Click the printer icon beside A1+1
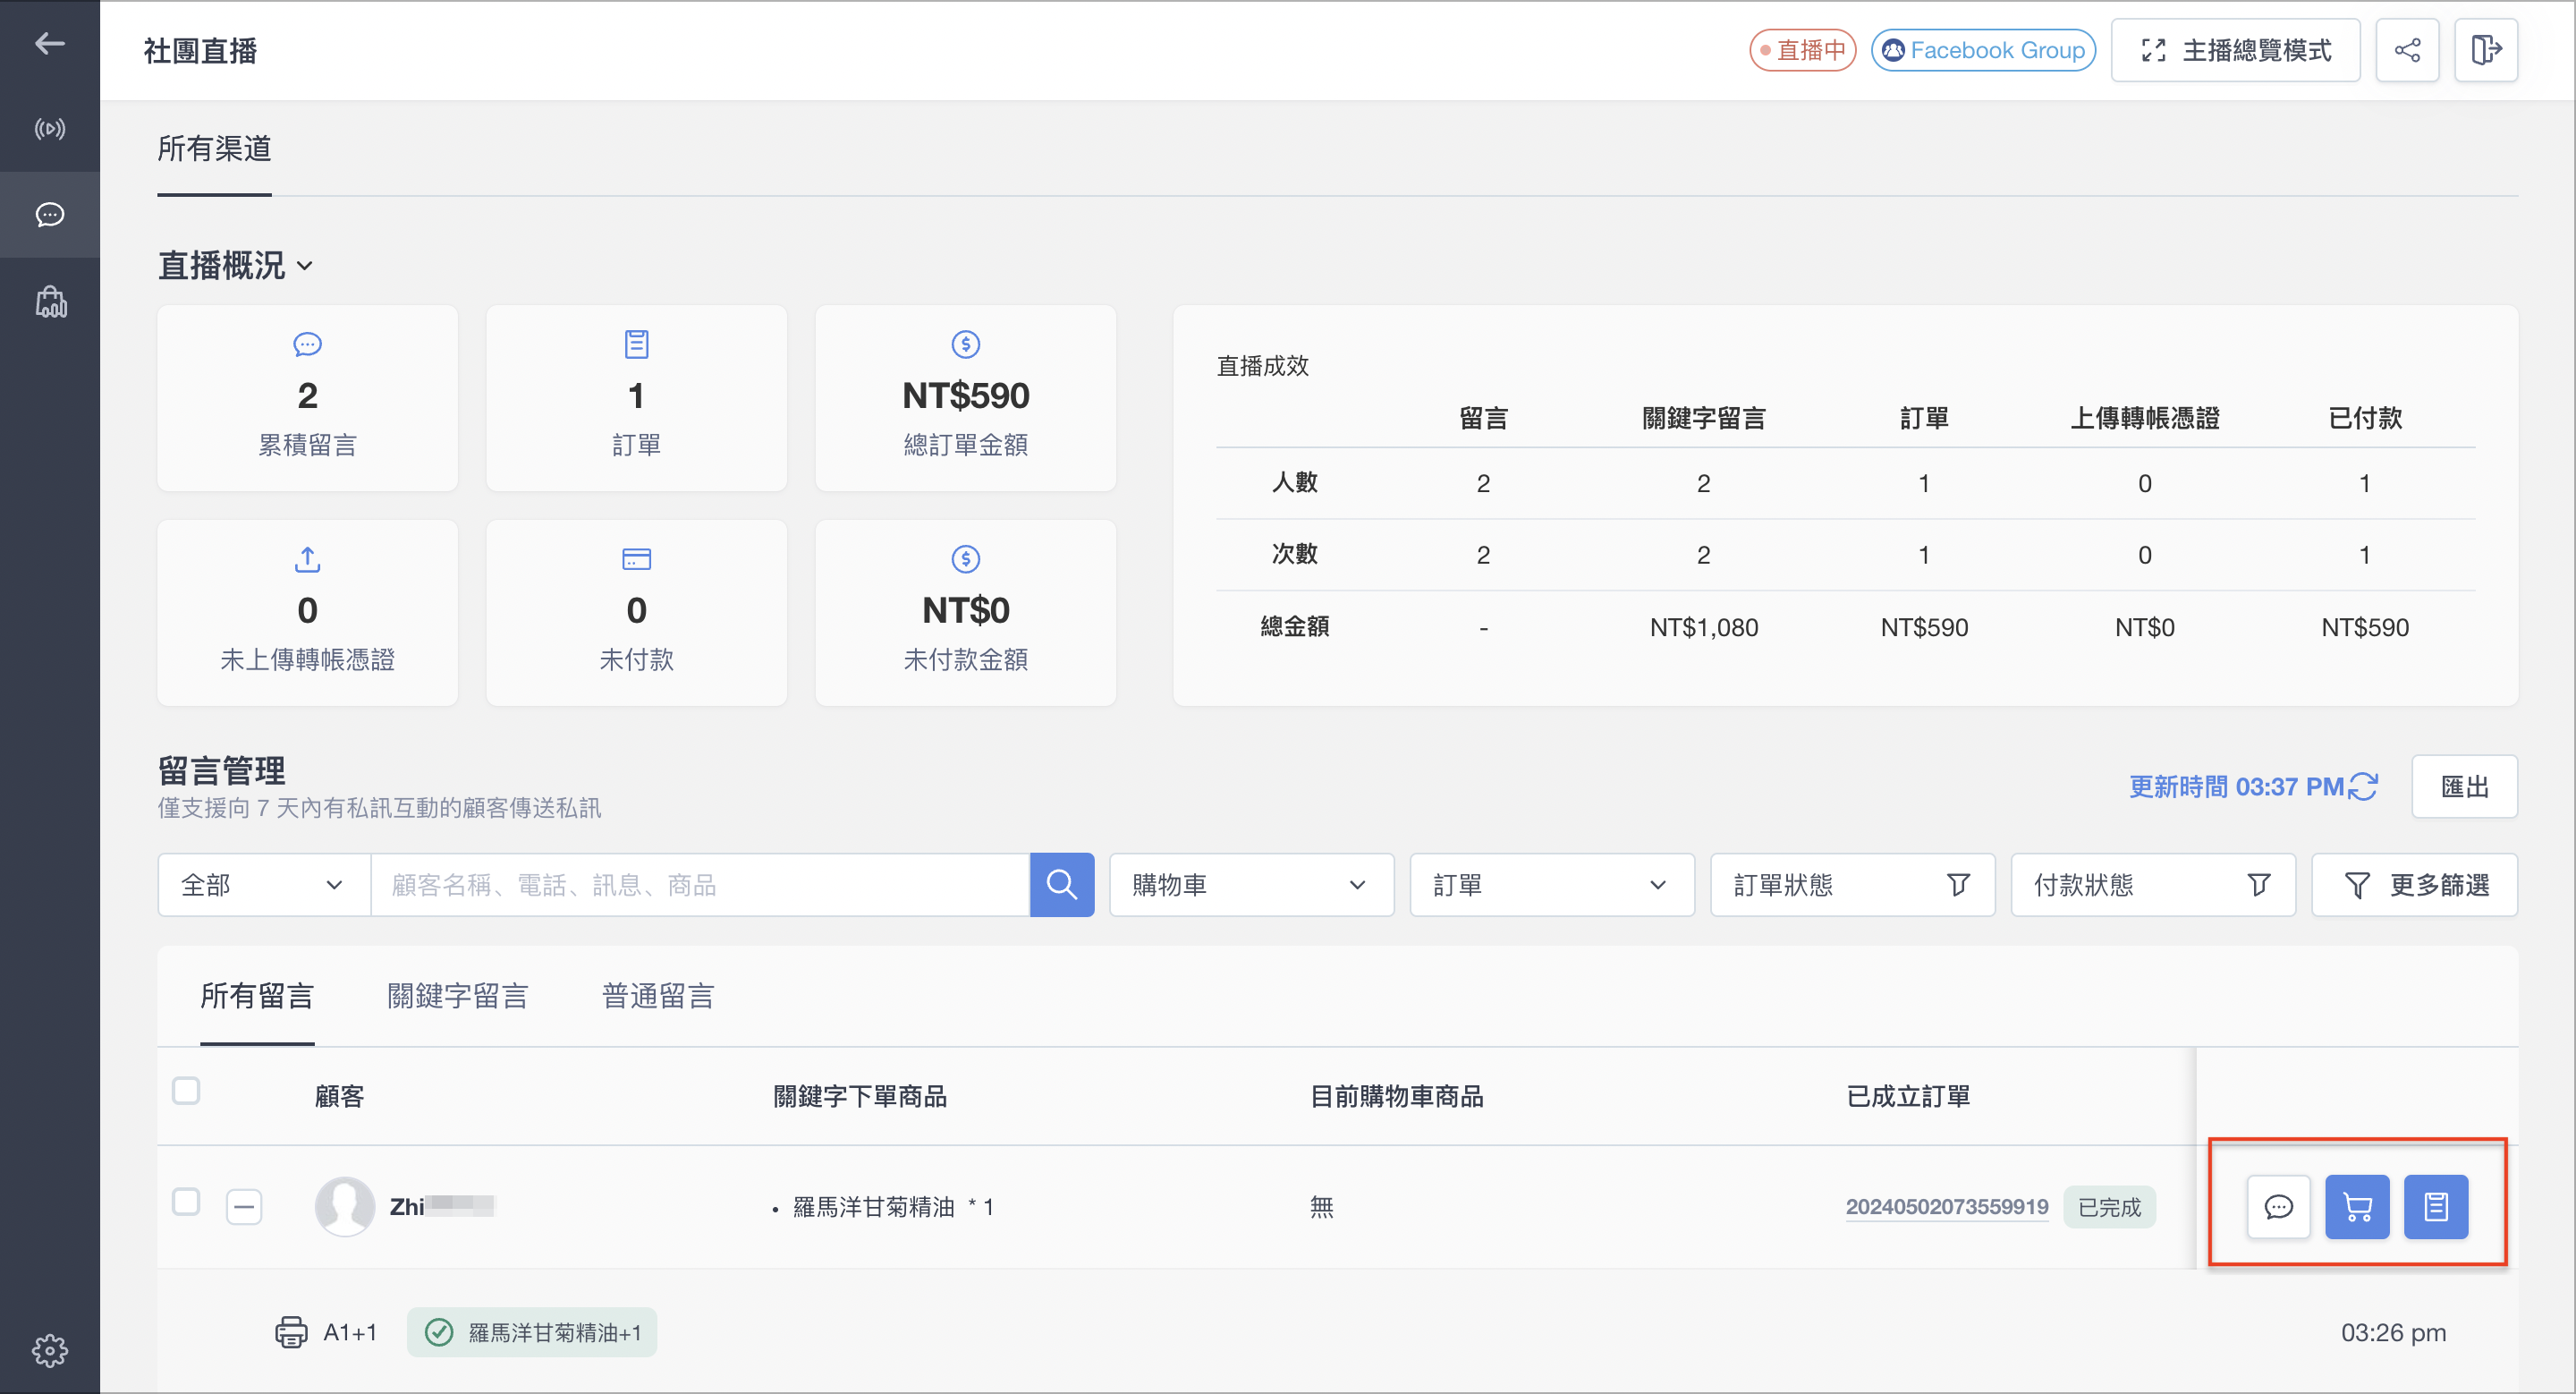Image resolution: width=2576 pixels, height=1394 pixels. 291,1332
